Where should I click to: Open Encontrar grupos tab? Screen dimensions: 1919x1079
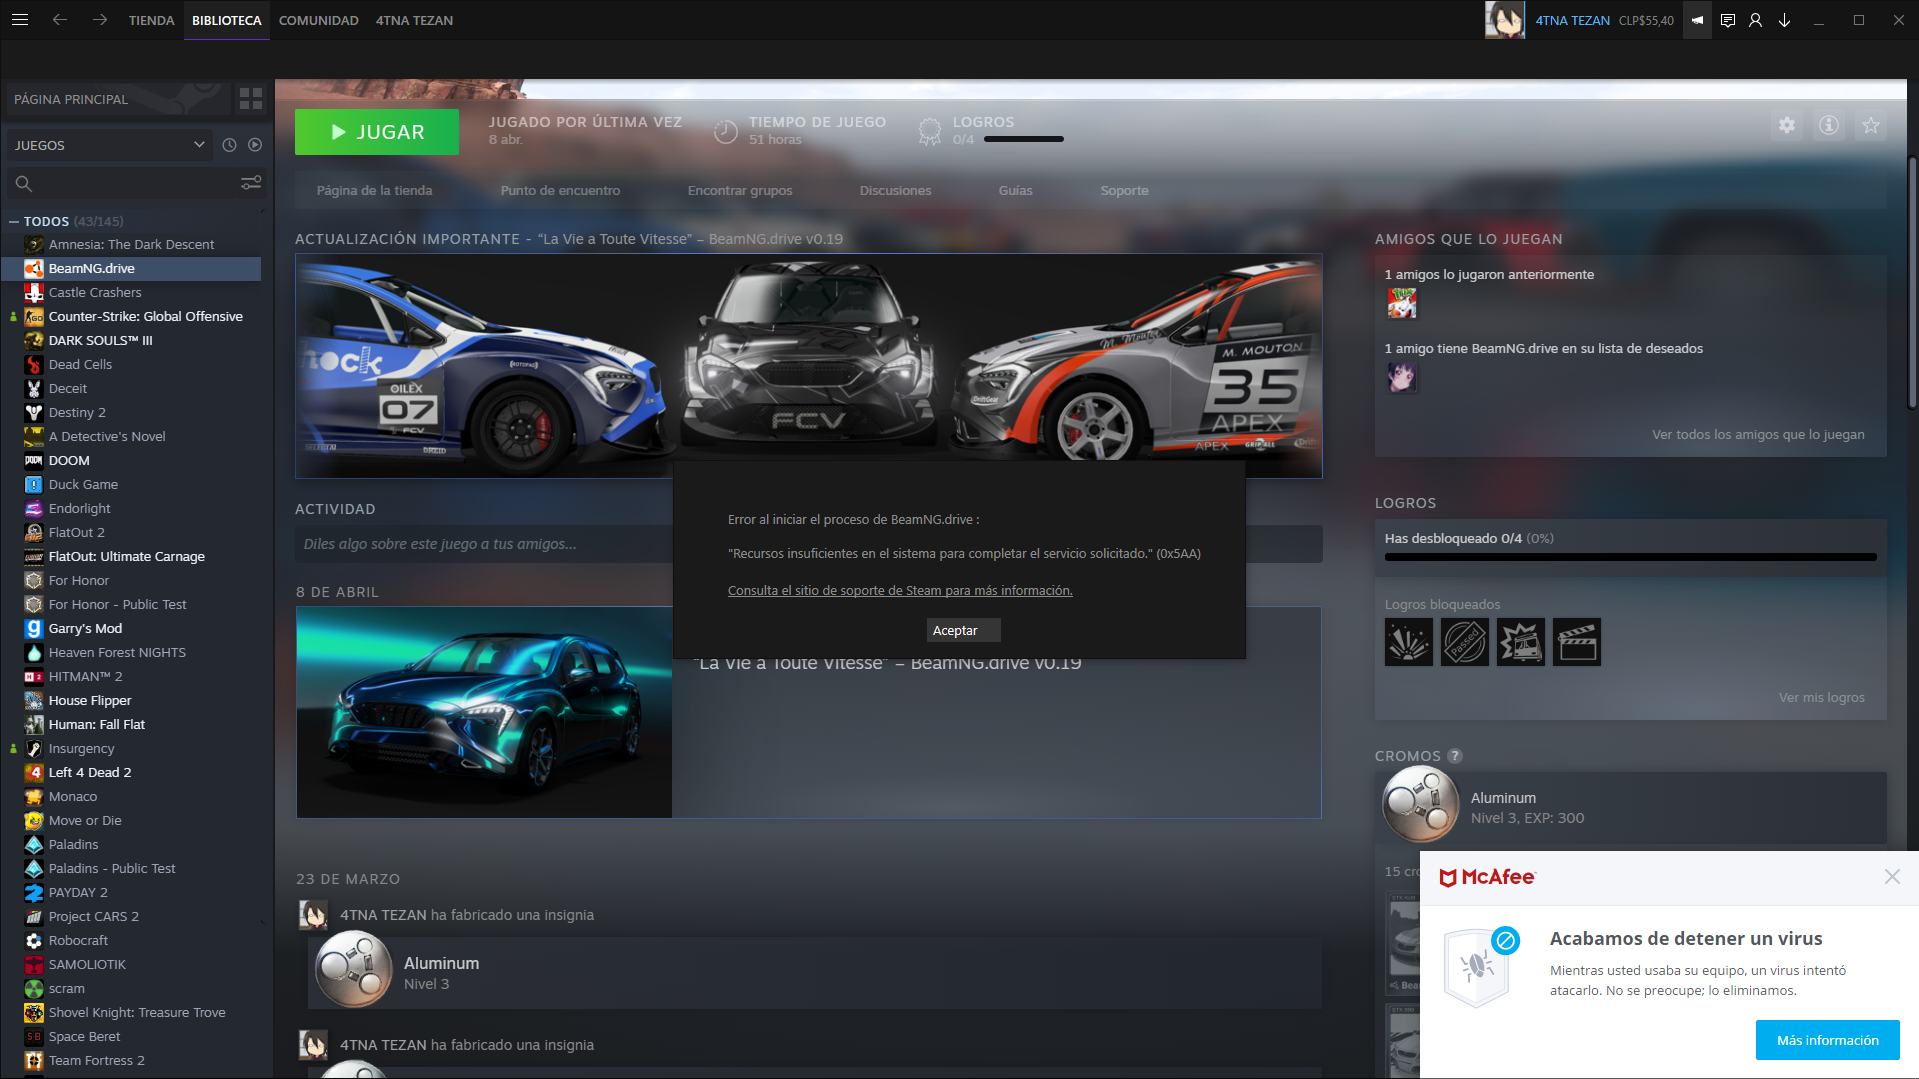point(740,190)
